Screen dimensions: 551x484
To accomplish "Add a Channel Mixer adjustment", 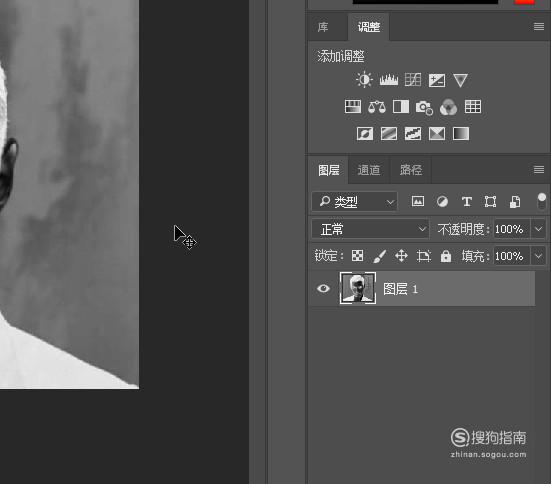I will [x=448, y=107].
